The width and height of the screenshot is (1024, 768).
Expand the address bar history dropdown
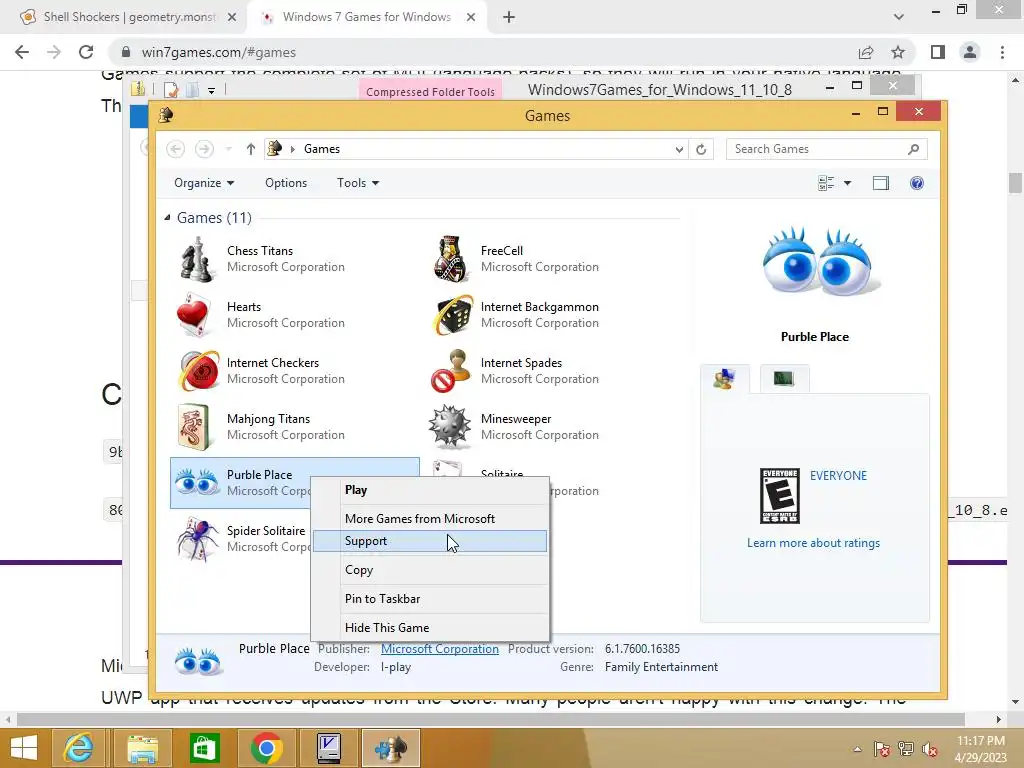(x=679, y=150)
